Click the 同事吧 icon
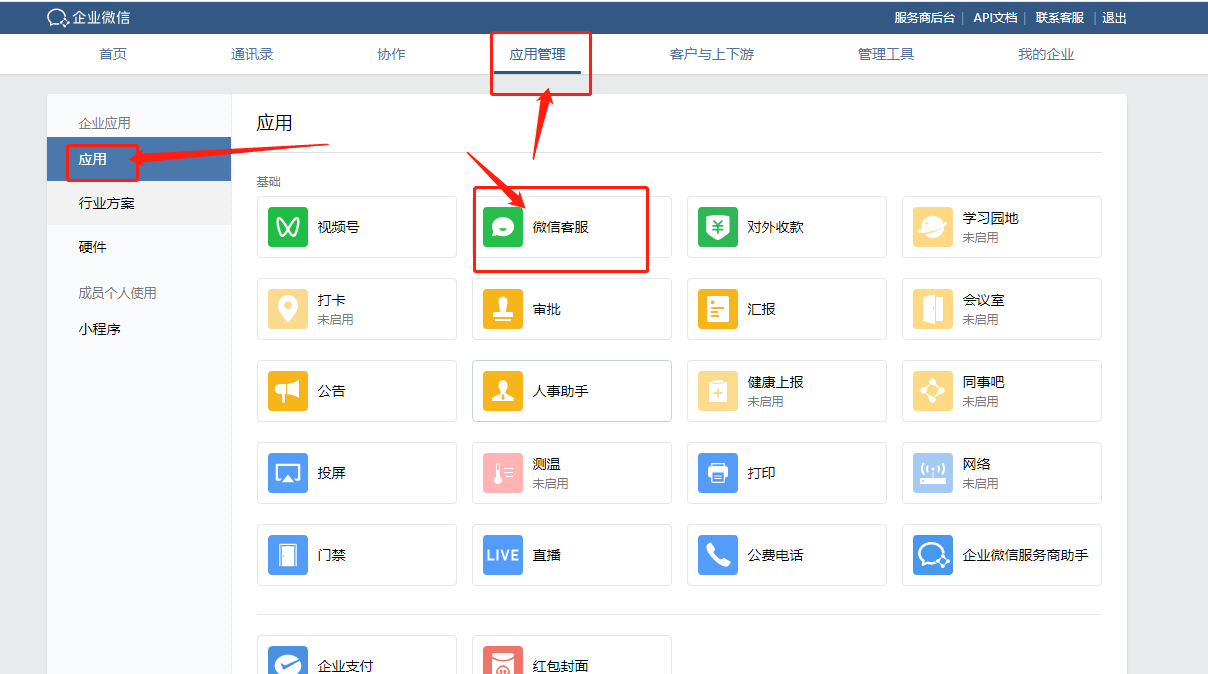Image resolution: width=1208 pixels, height=674 pixels. pos(933,391)
